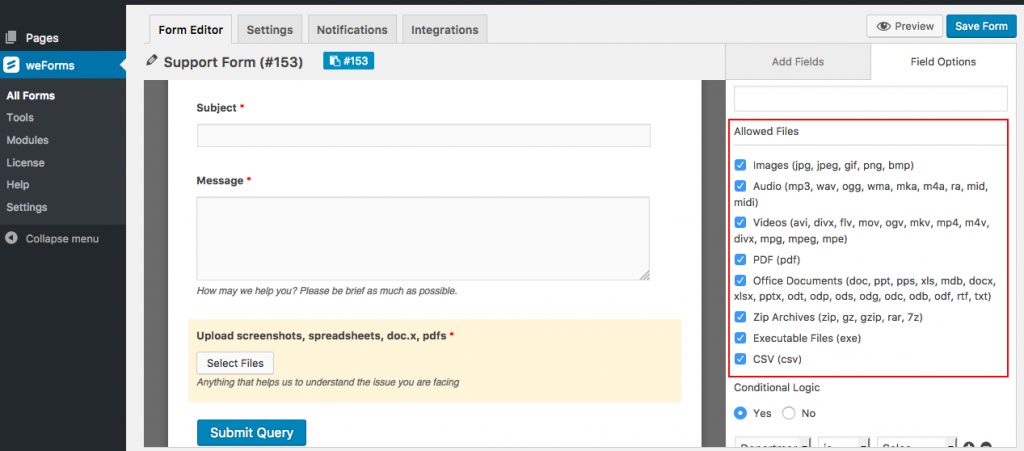Viewport: 1024px width, 451px height.
Task: Select the No radio for Conditional Logic
Action: click(x=789, y=412)
